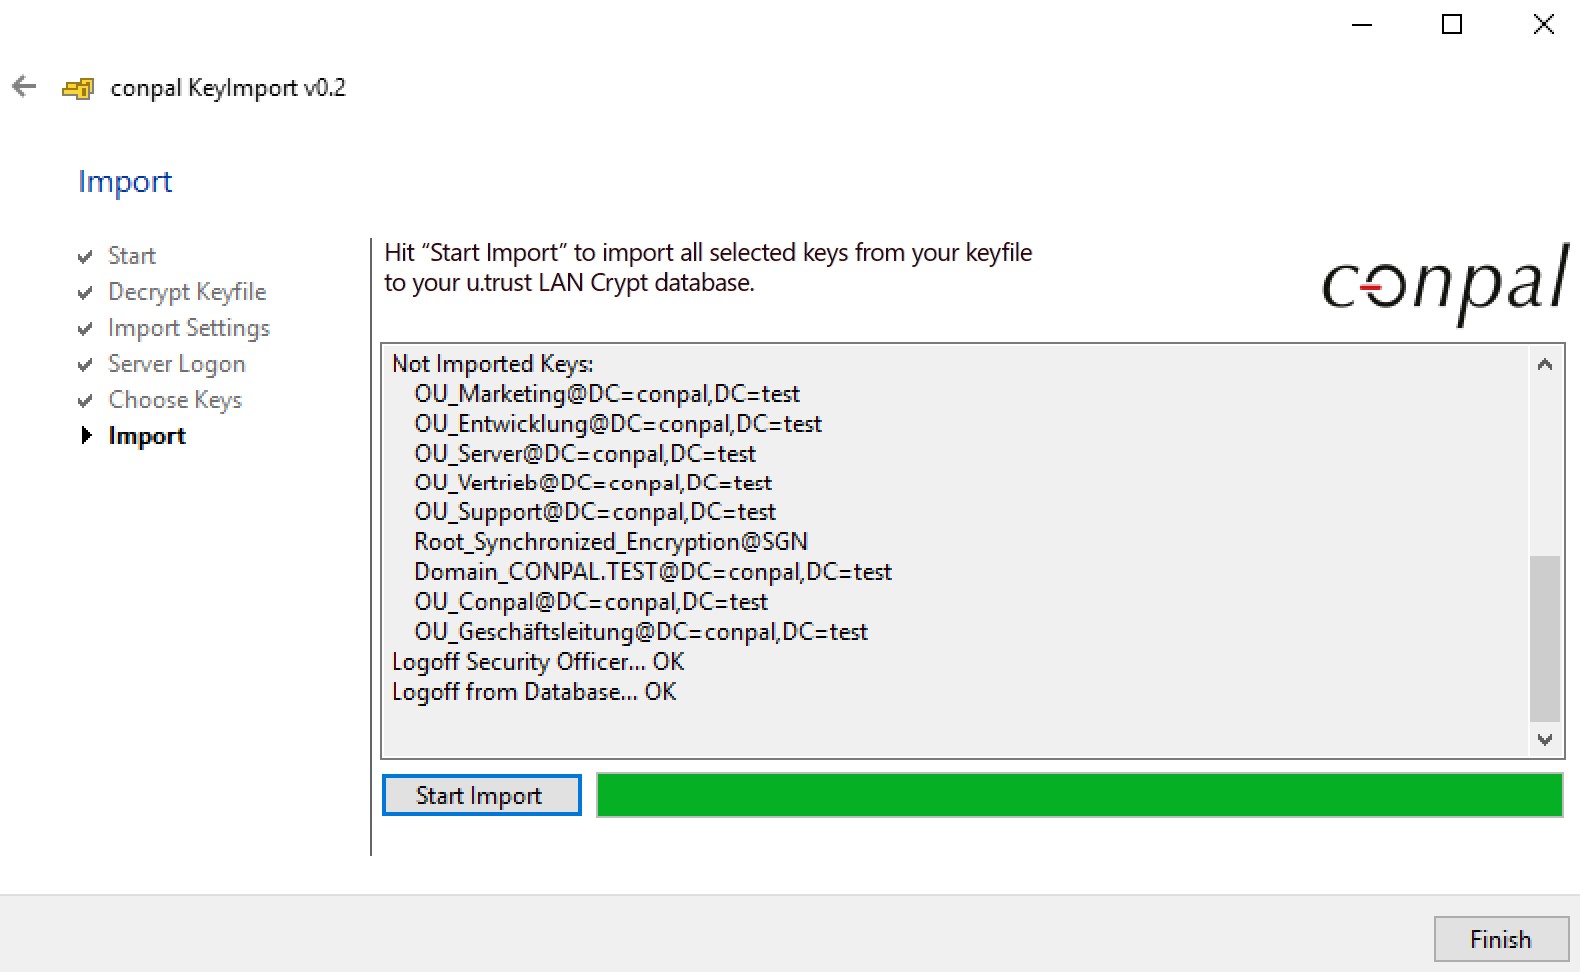The width and height of the screenshot is (1580, 972).
Task: Click the OU_Geschäftsleitung@DC=conpal,DC=test entry
Action: 641,632
